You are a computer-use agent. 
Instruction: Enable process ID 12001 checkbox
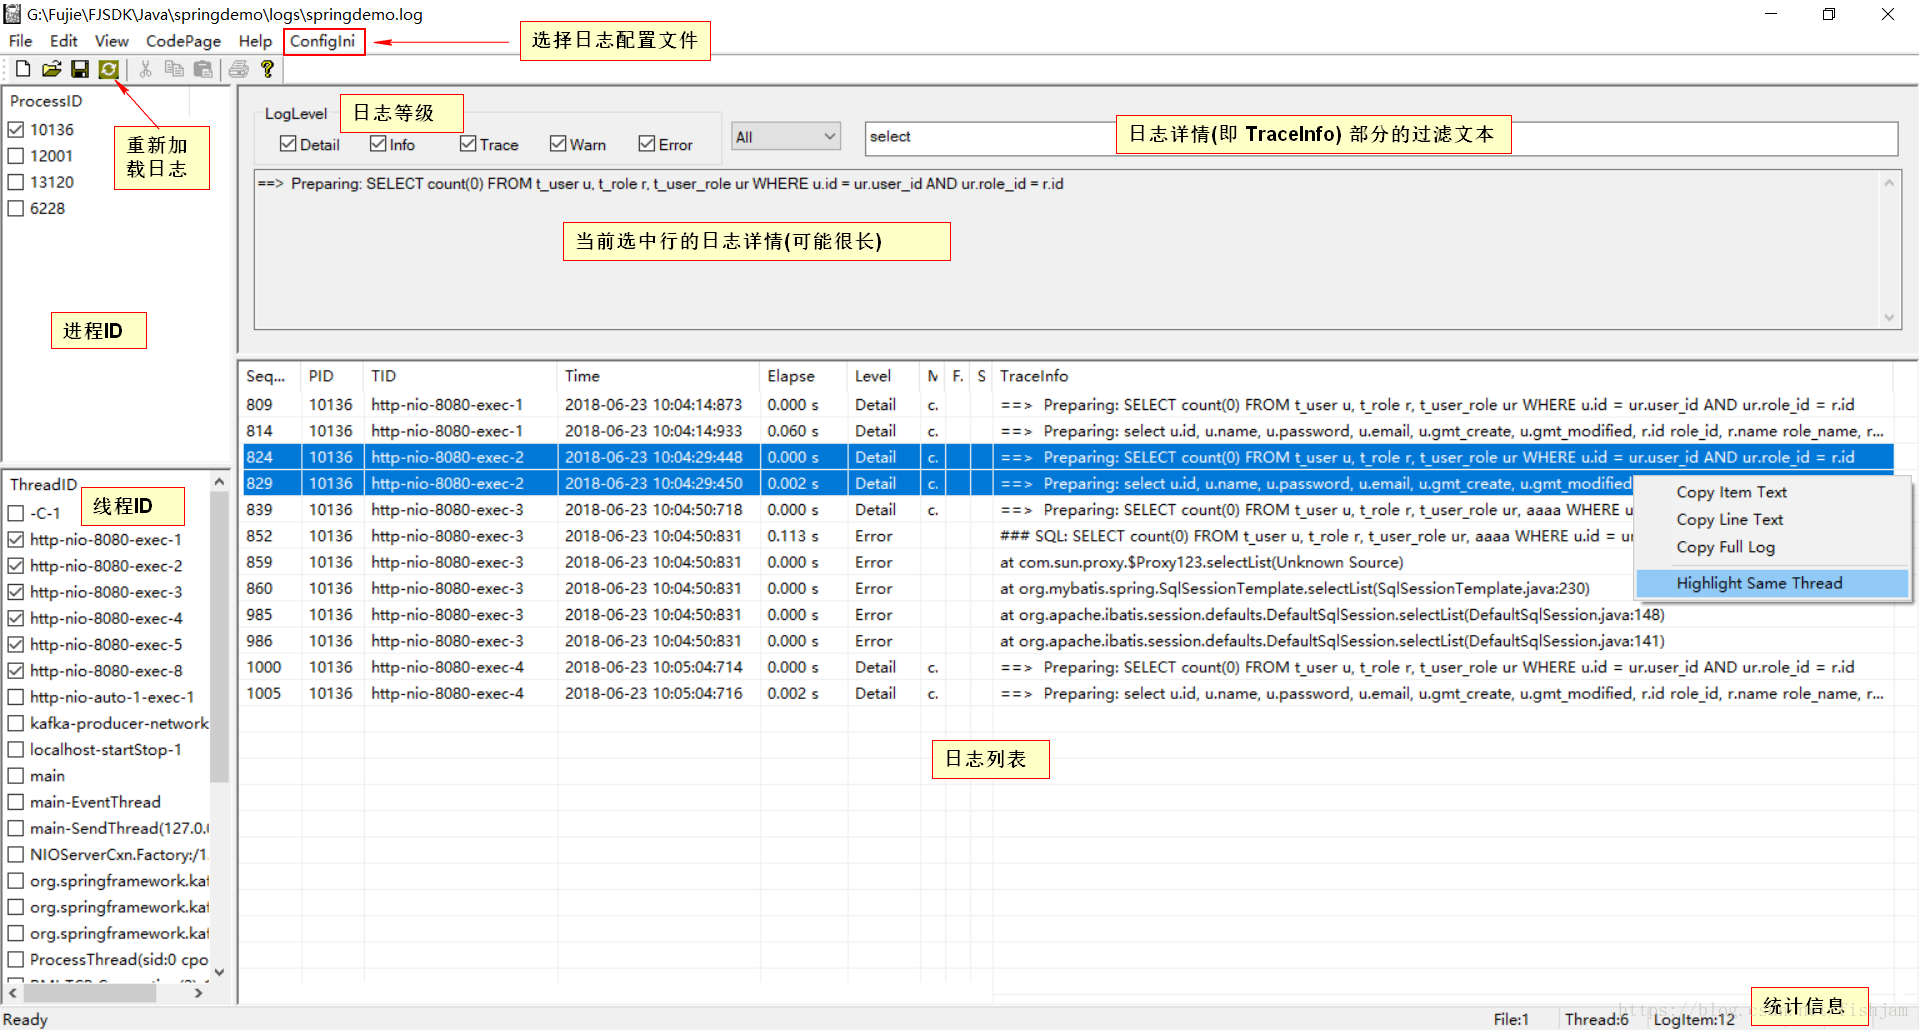[16, 156]
